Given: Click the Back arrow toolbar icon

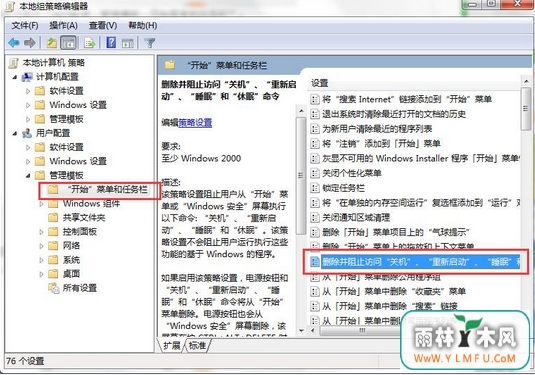Looking at the screenshot, I should tap(14, 43).
